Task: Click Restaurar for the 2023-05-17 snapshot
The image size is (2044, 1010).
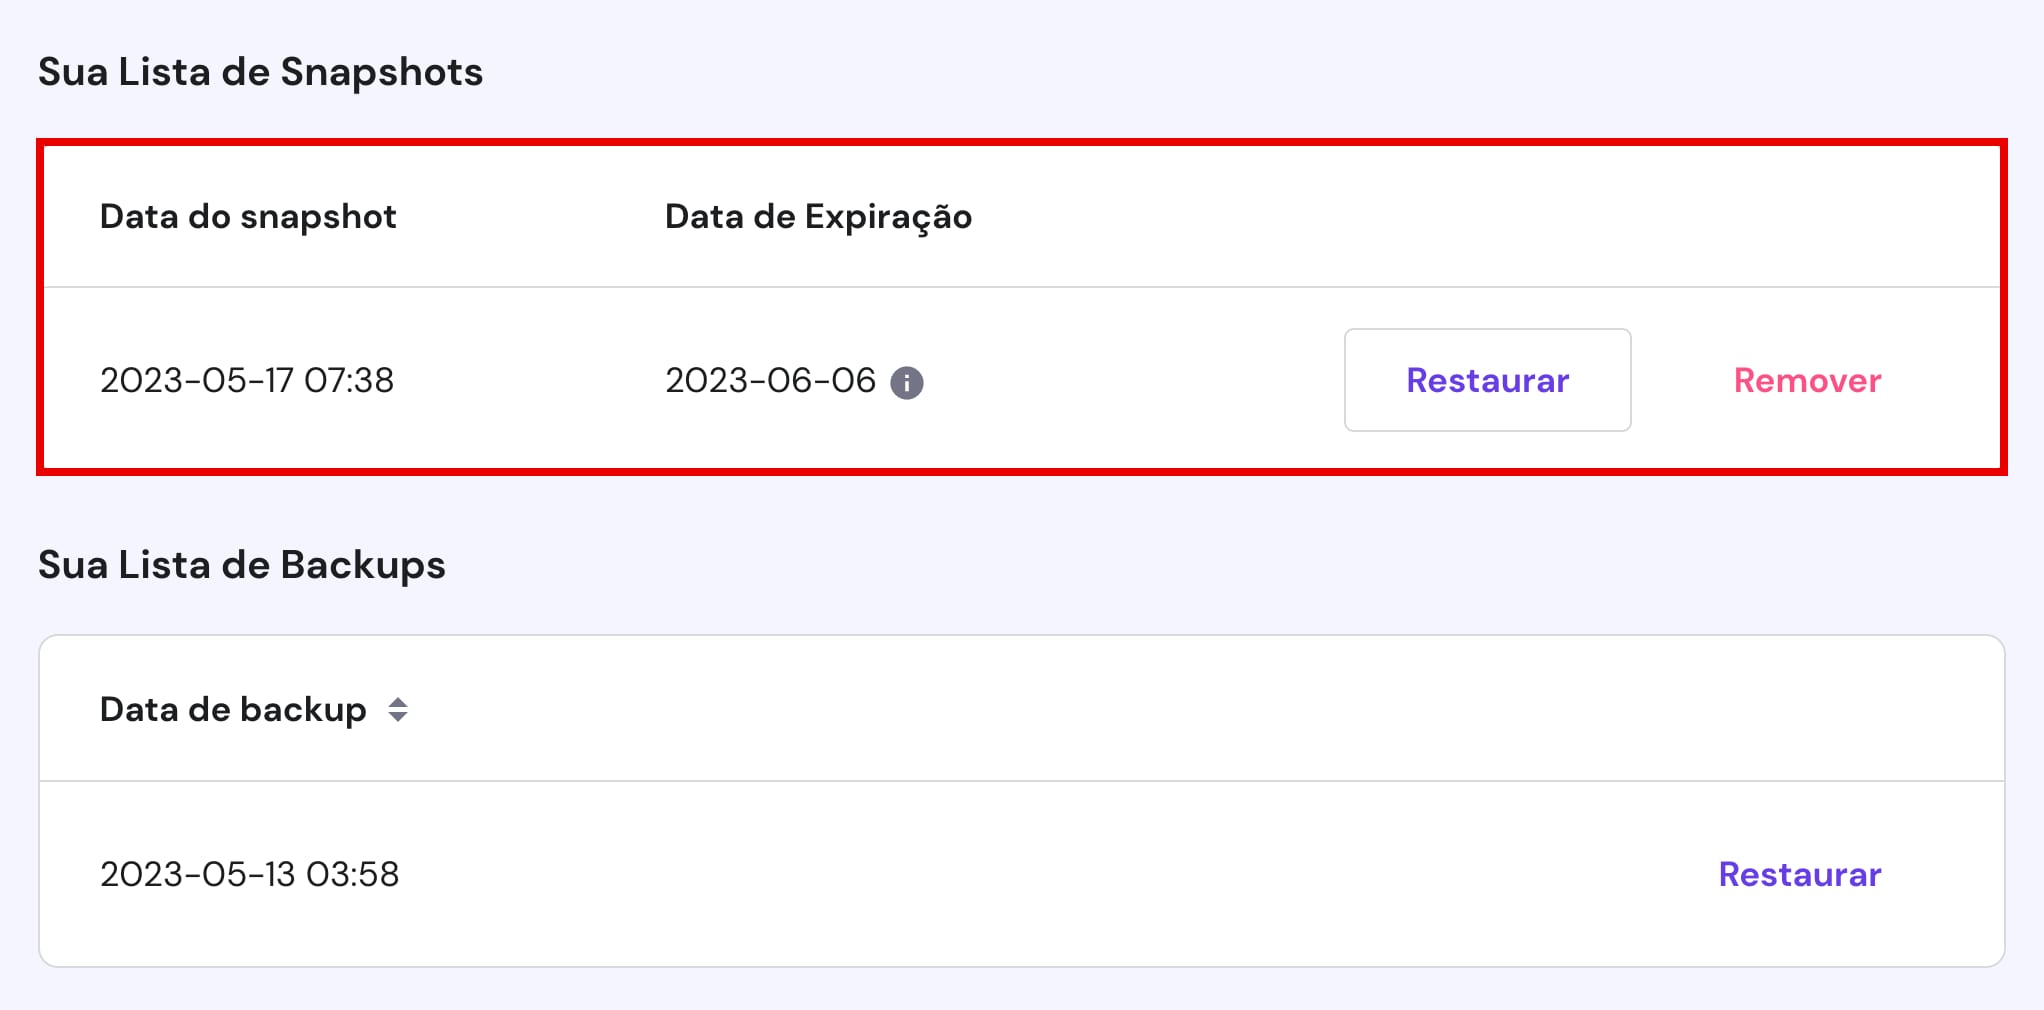Action: (x=1487, y=380)
